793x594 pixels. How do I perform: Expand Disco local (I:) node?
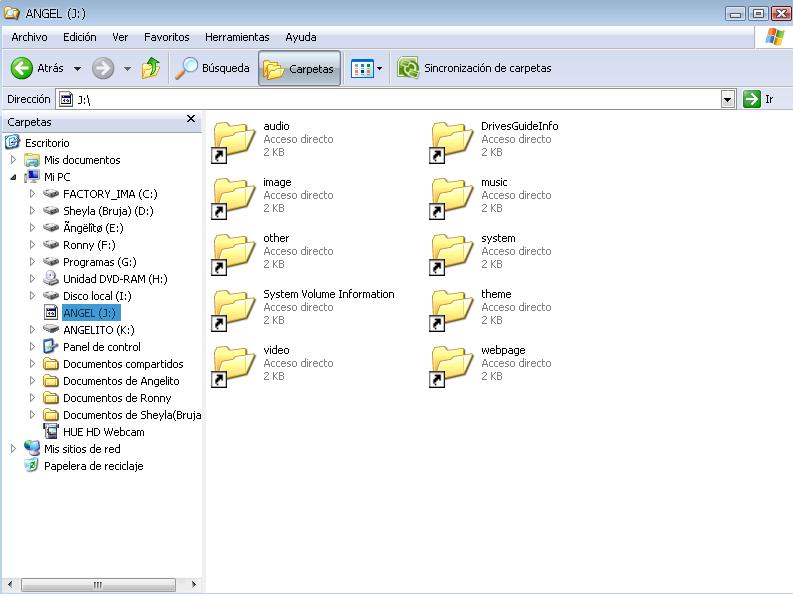pos(32,296)
